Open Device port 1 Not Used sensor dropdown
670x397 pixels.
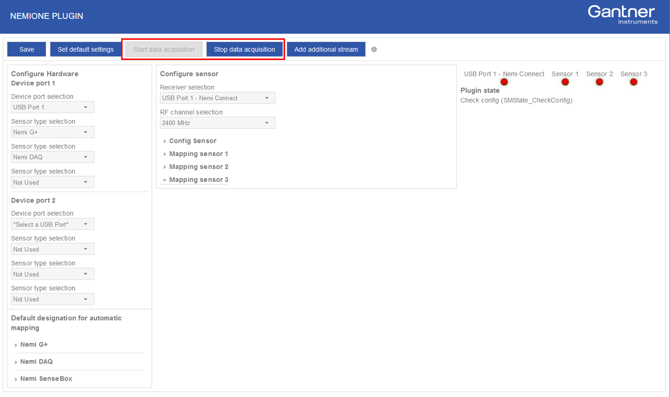tap(53, 182)
